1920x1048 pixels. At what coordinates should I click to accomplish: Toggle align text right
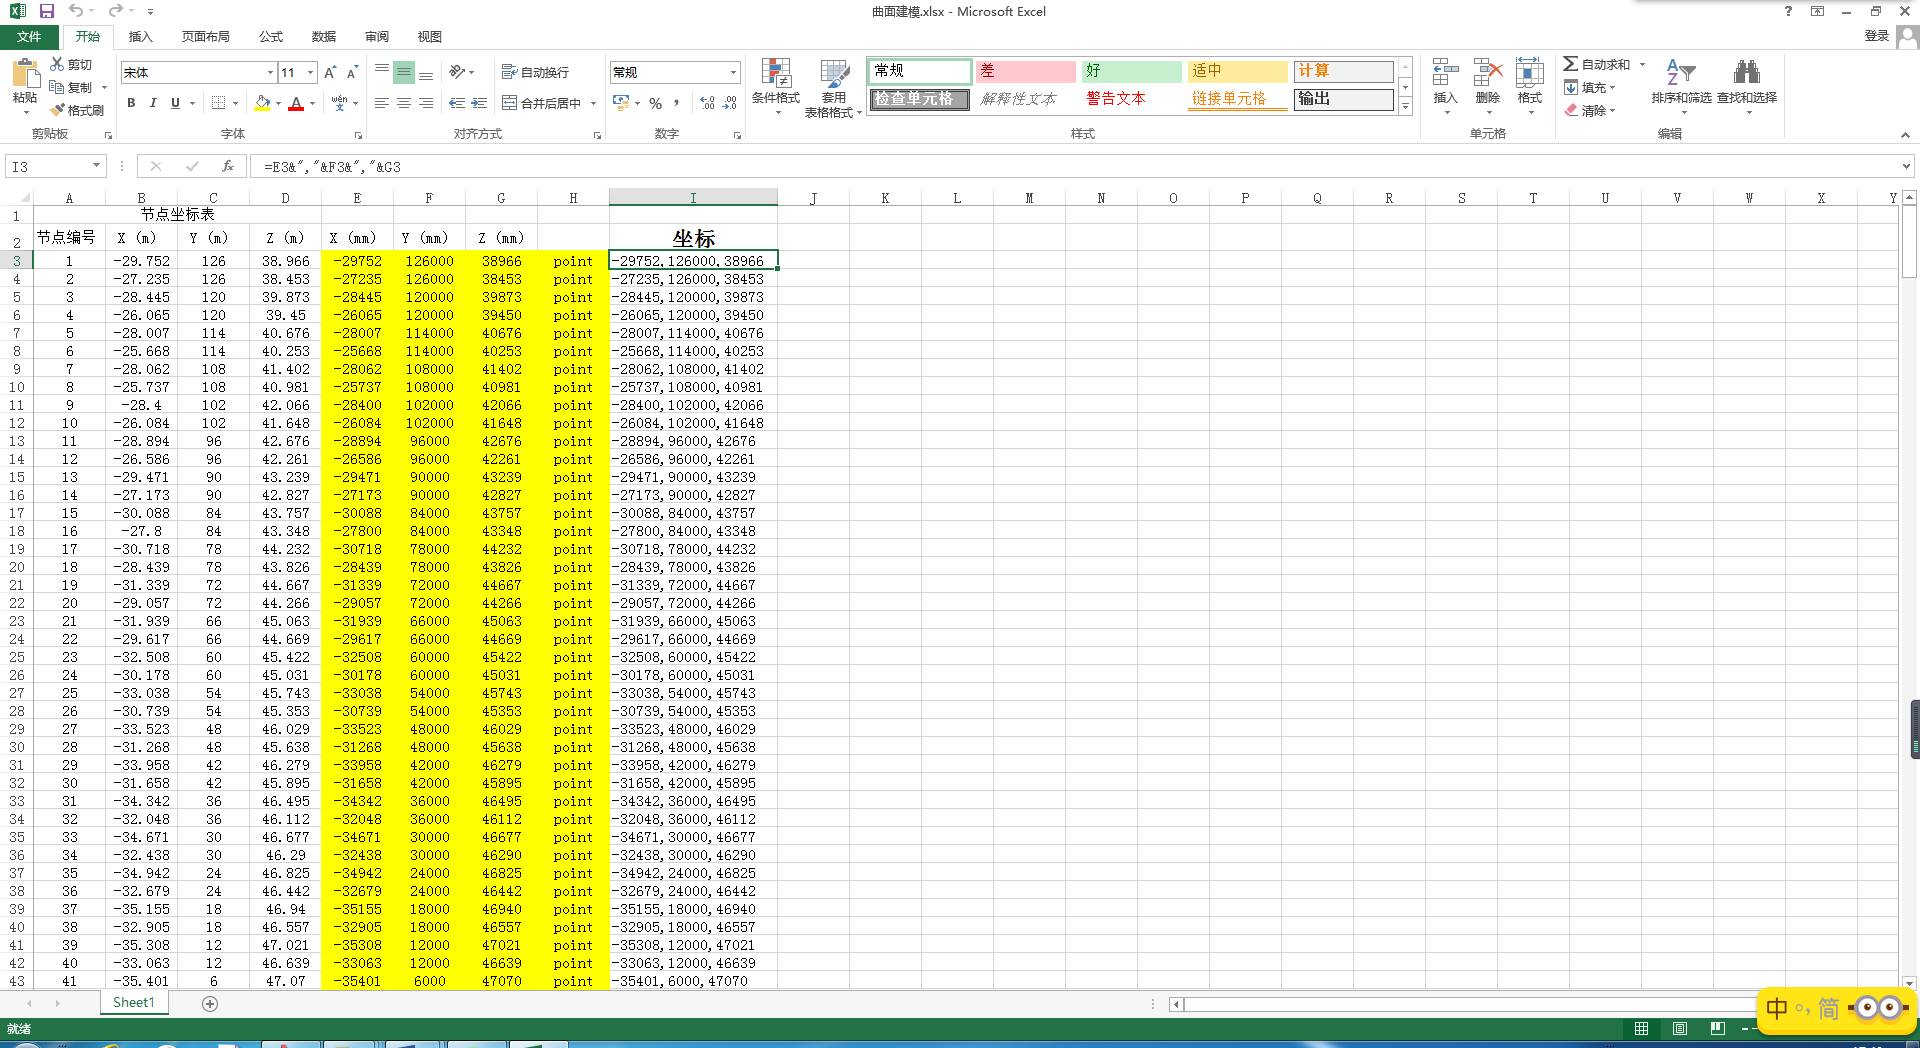click(x=426, y=103)
